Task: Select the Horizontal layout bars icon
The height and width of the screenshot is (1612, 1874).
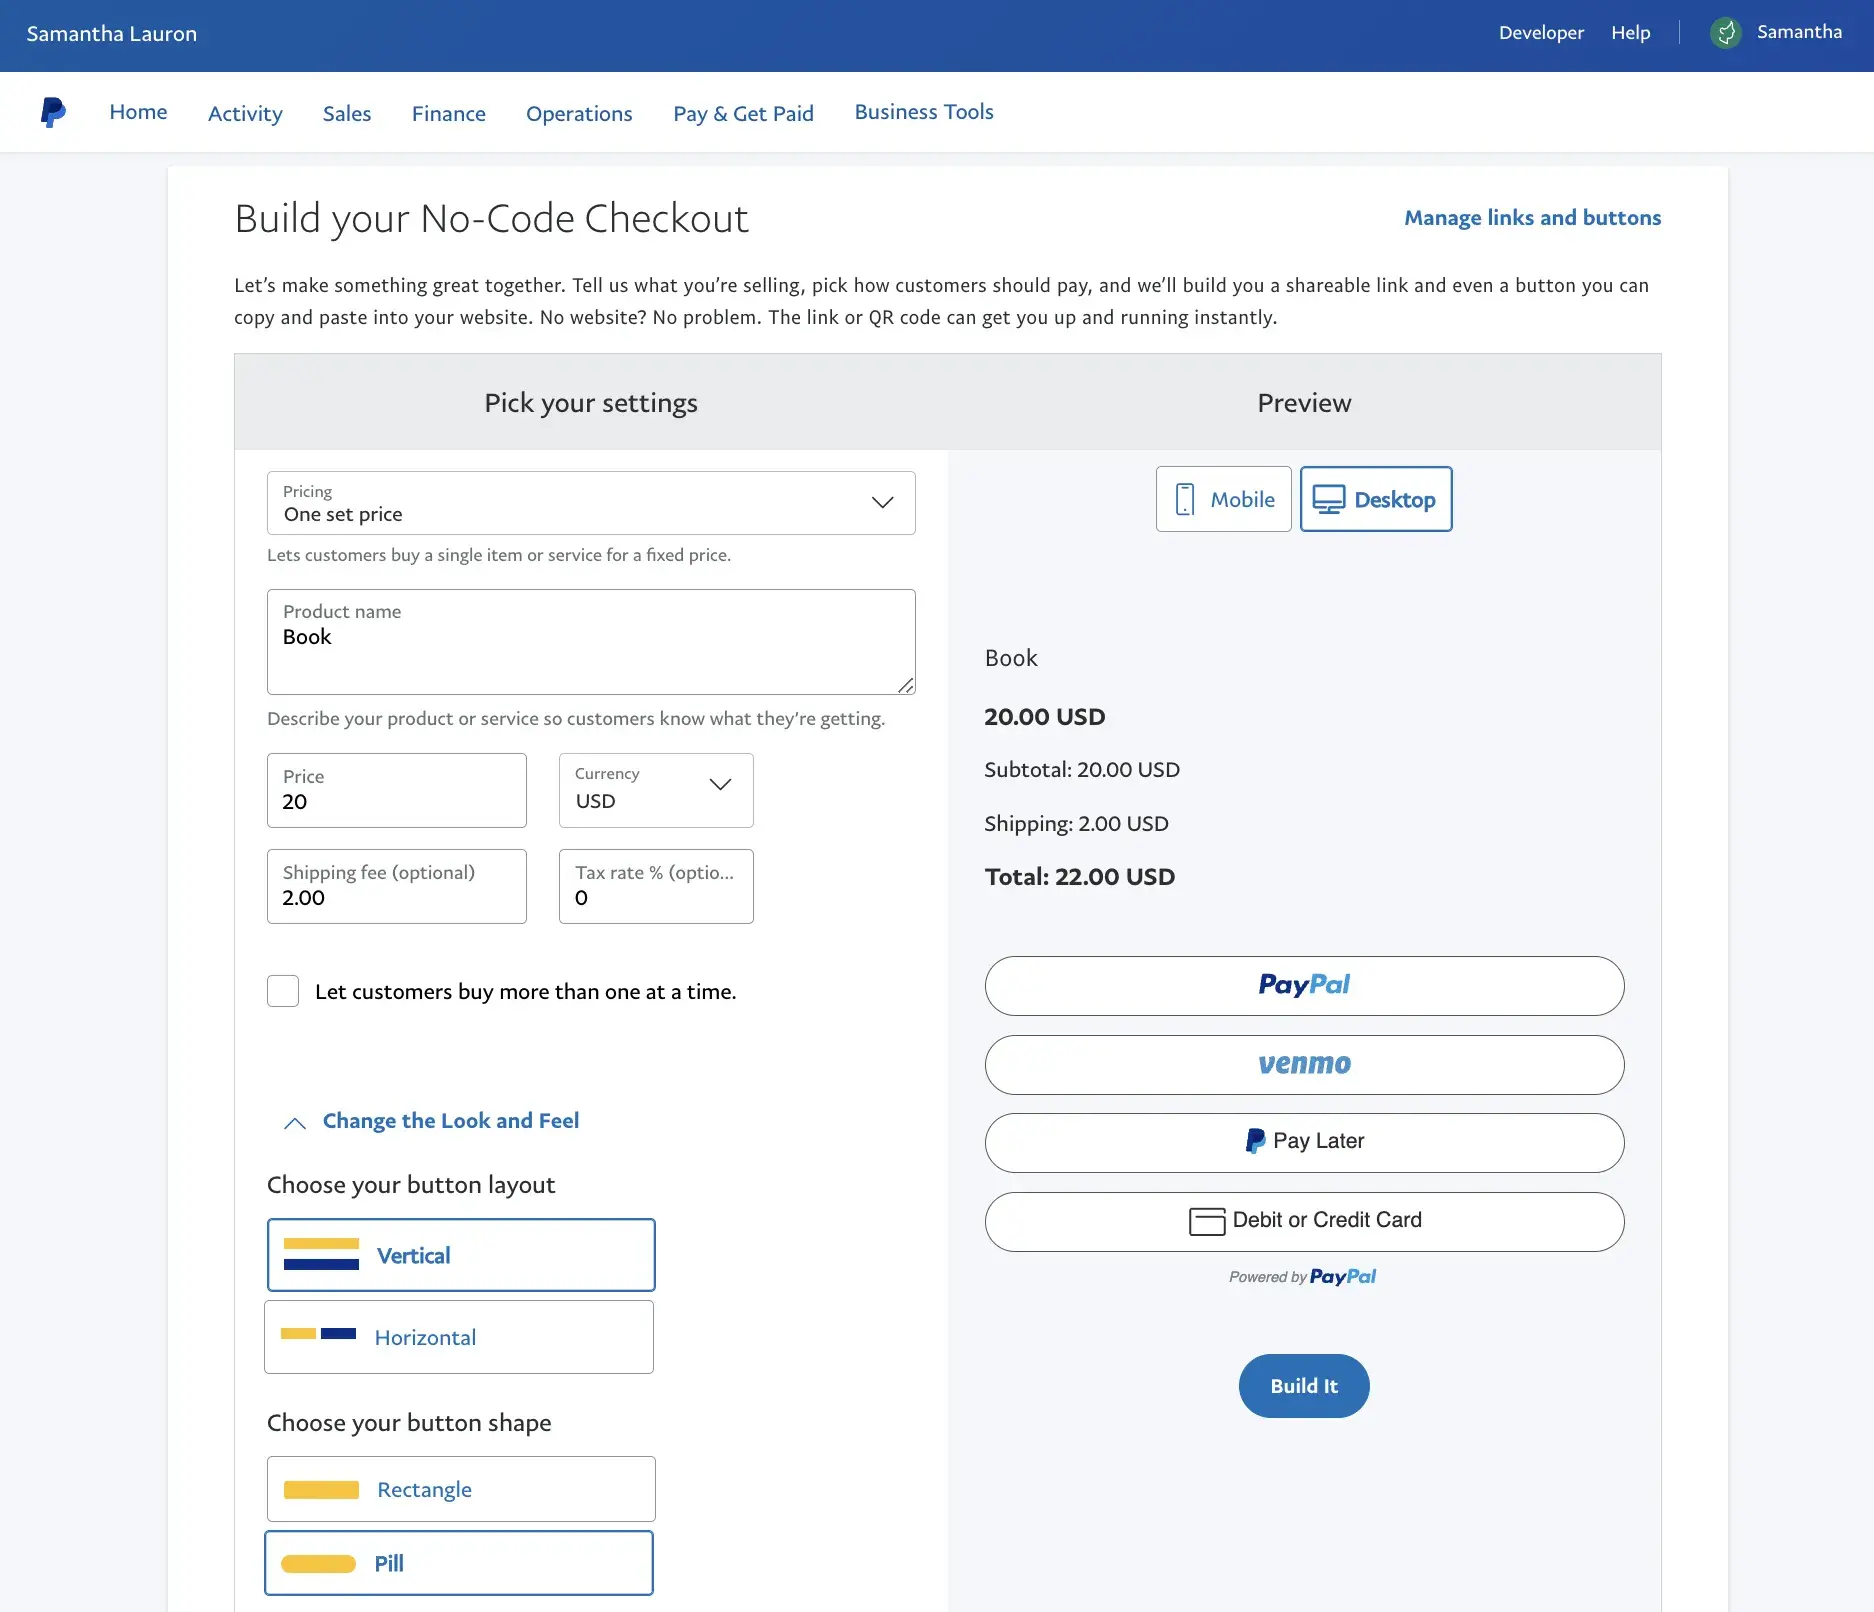Action: [318, 1334]
